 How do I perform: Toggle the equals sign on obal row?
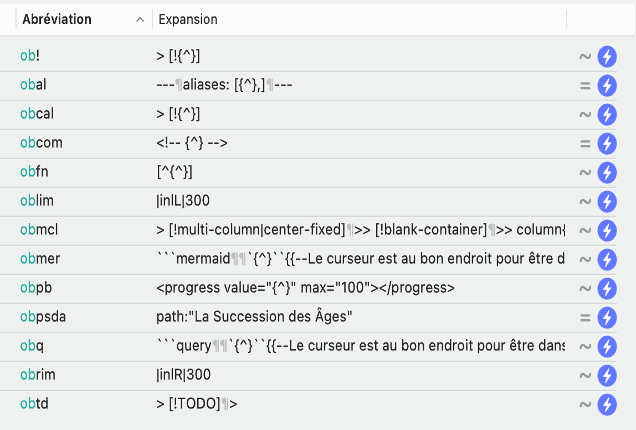(585, 86)
